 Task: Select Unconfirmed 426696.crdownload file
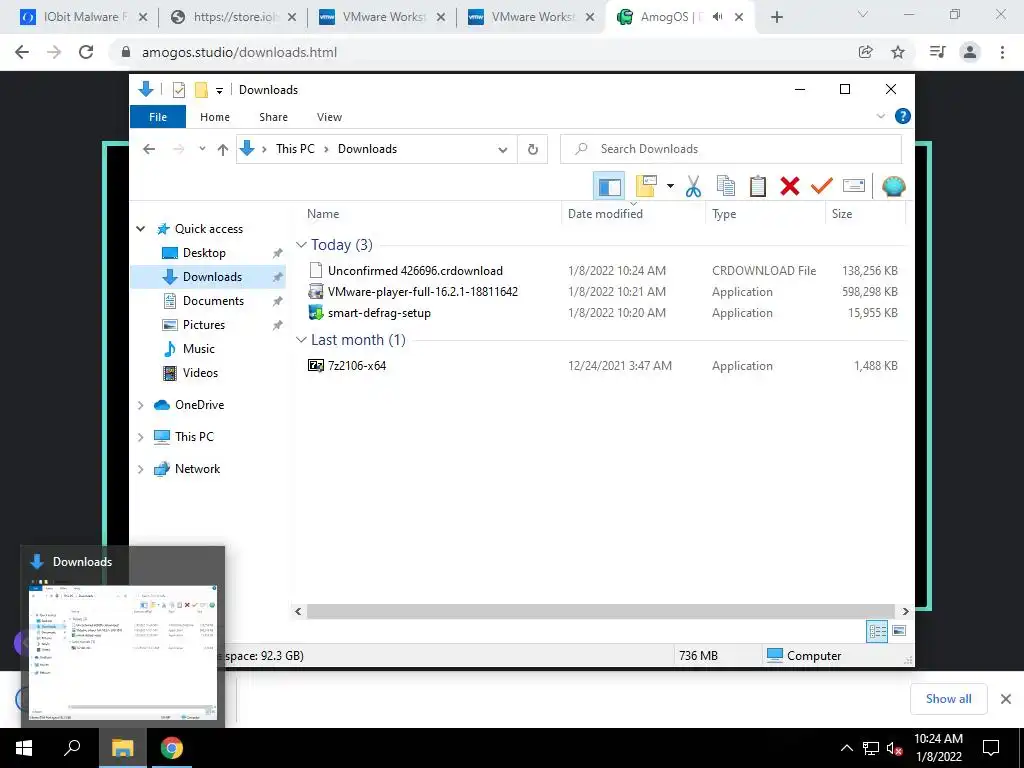pos(415,270)
